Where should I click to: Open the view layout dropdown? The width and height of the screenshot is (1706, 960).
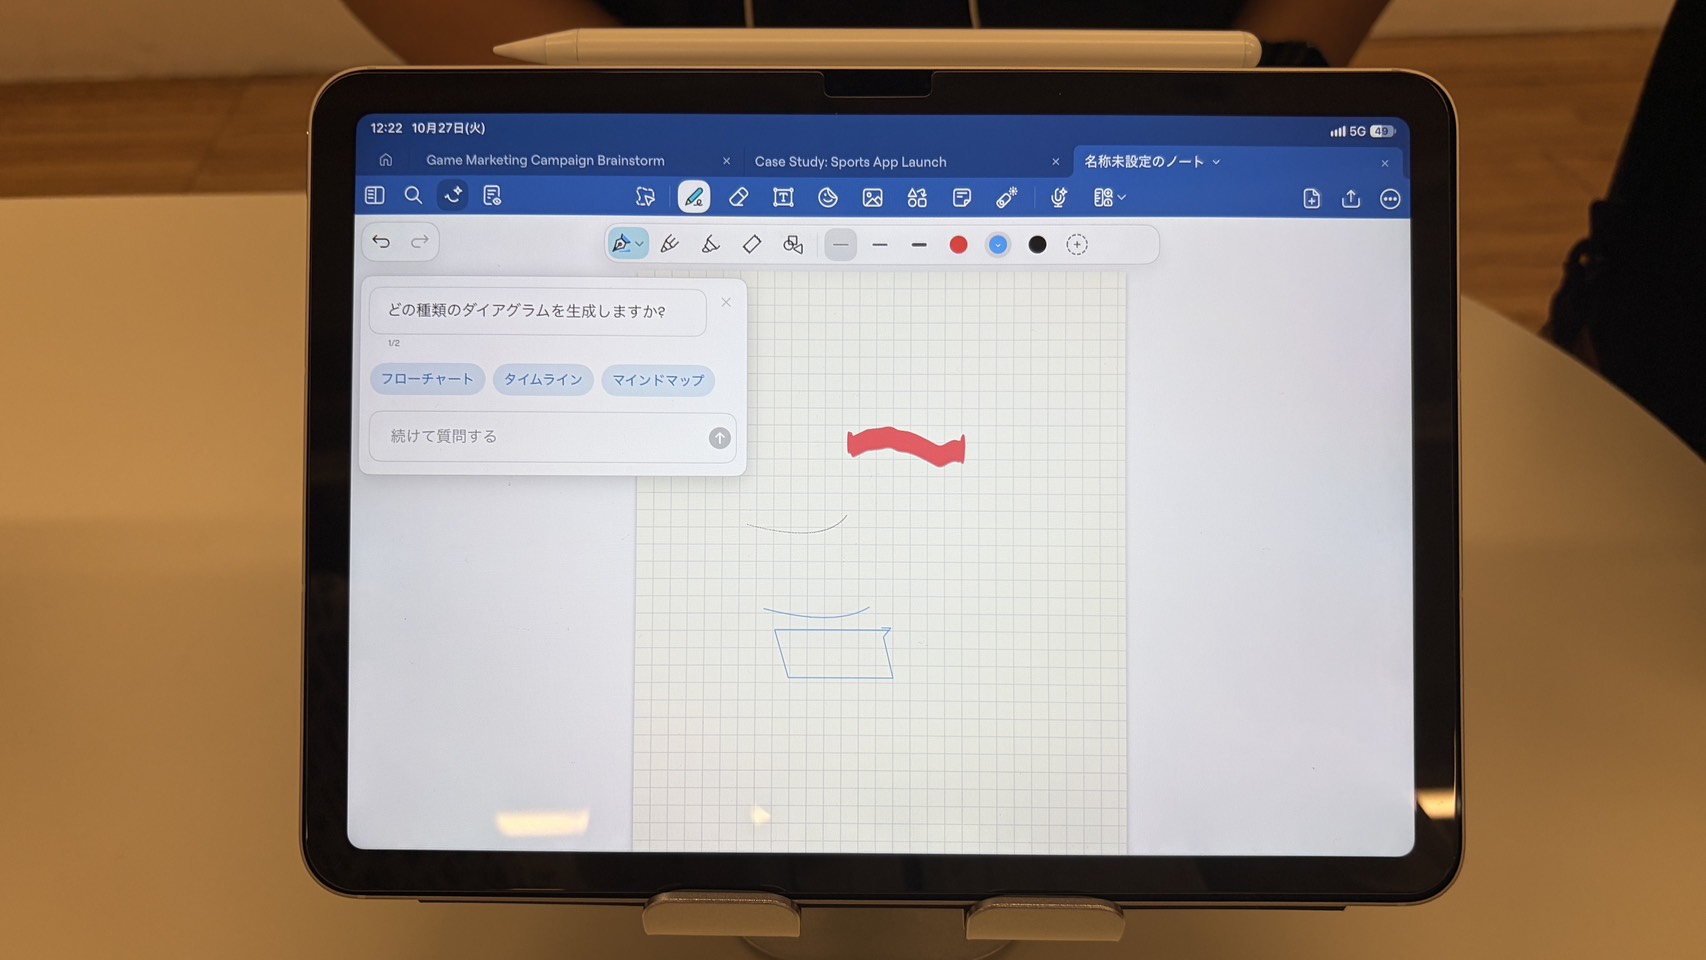tap(1109, 198)
